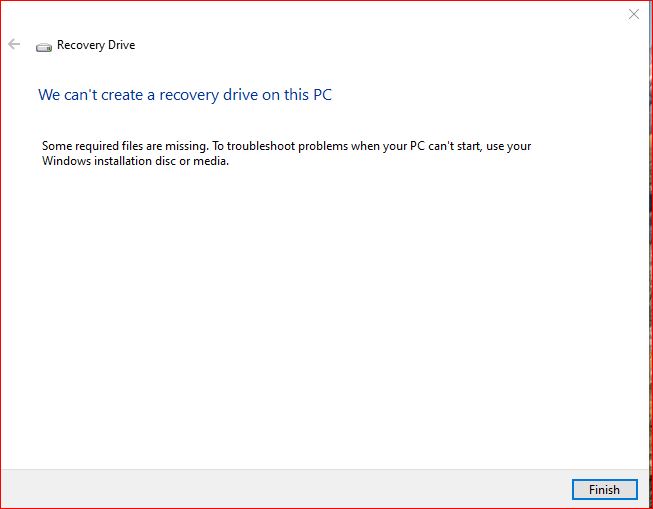Click "when your PC can't start" phrase

392,146
